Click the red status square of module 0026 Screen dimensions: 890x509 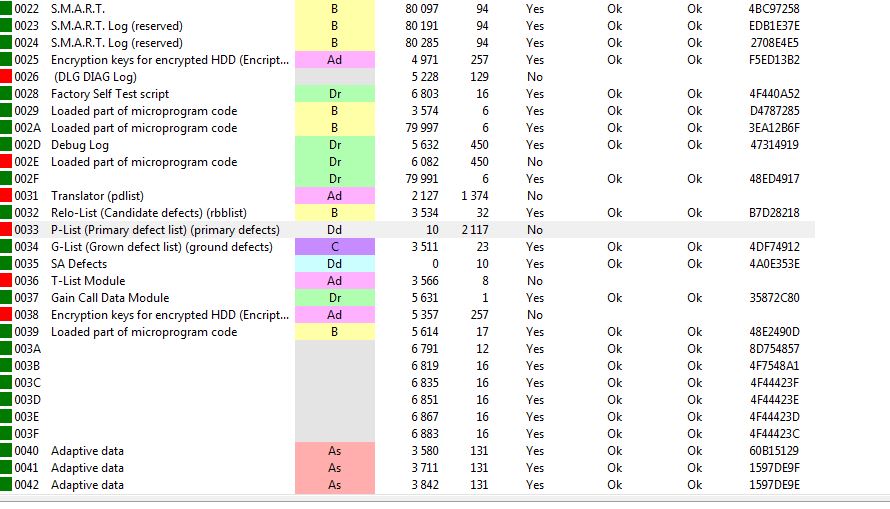click(x=6, y=77)
